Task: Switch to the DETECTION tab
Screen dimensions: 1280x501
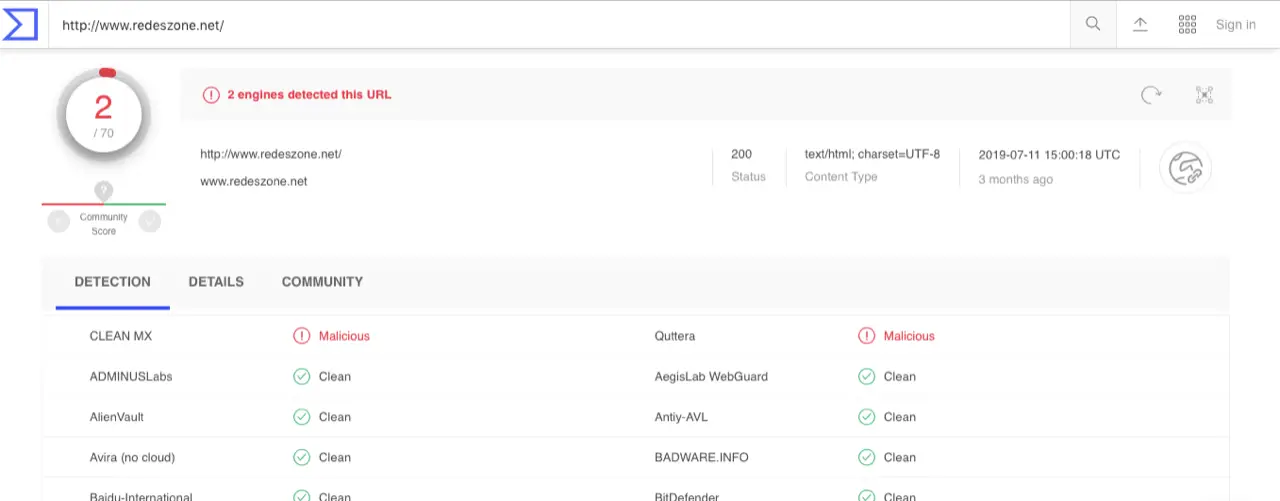Action: pyautogui.click(x=113, y=282)
